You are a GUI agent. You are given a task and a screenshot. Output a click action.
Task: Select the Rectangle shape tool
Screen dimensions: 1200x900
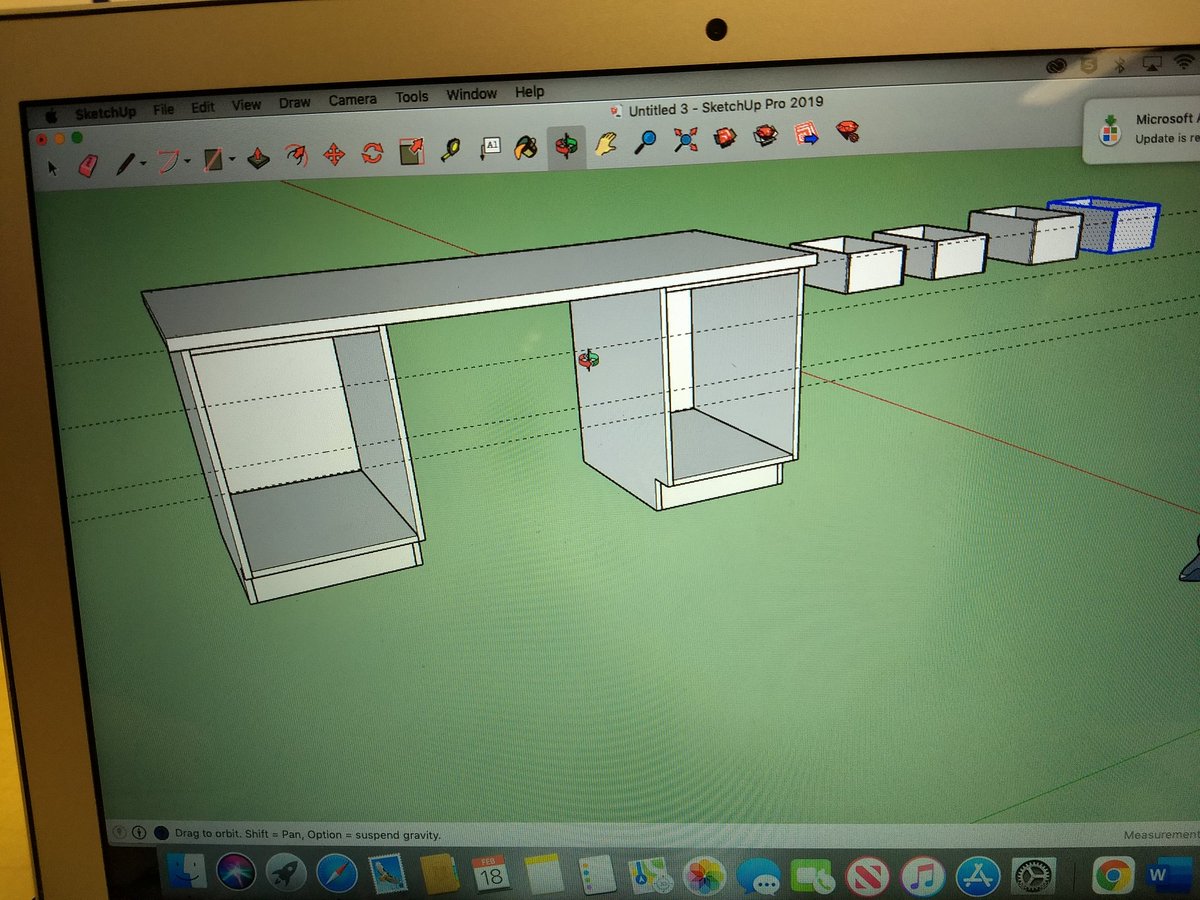tap(212, 160)
